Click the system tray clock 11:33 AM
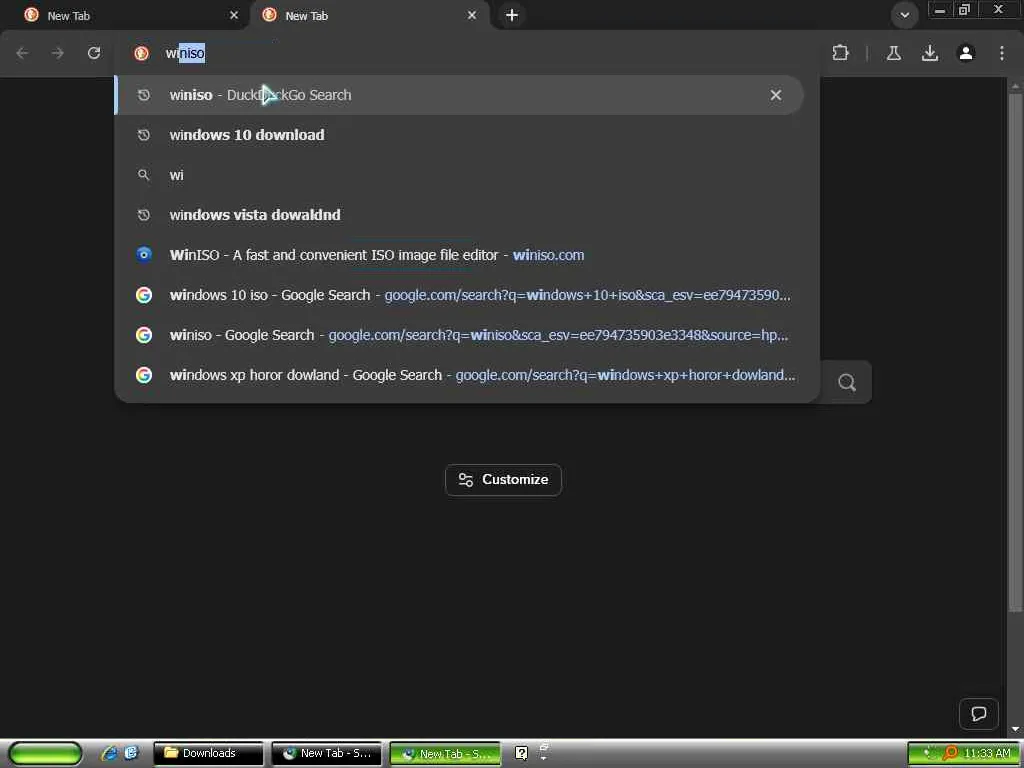Screen dimensions: 1024x768 point(987,754)
